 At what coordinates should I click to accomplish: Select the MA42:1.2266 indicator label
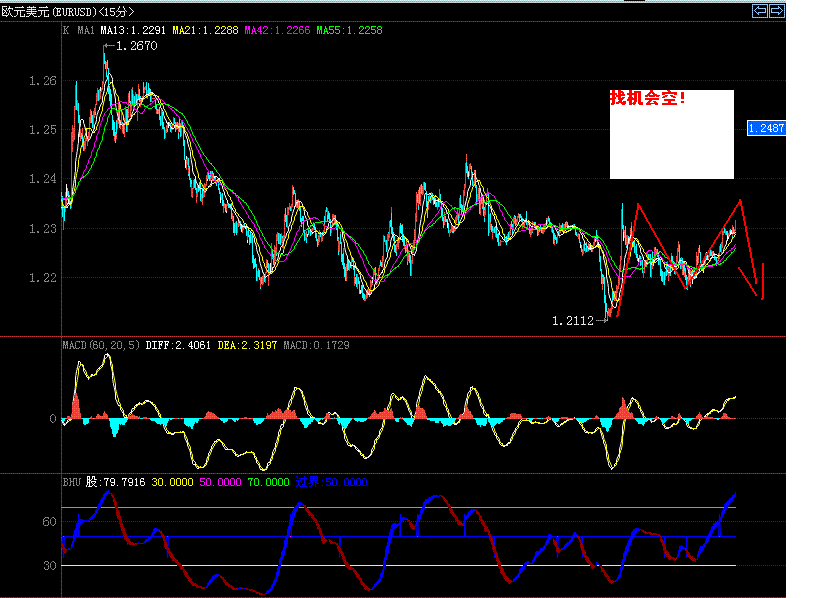coord(277,30)
